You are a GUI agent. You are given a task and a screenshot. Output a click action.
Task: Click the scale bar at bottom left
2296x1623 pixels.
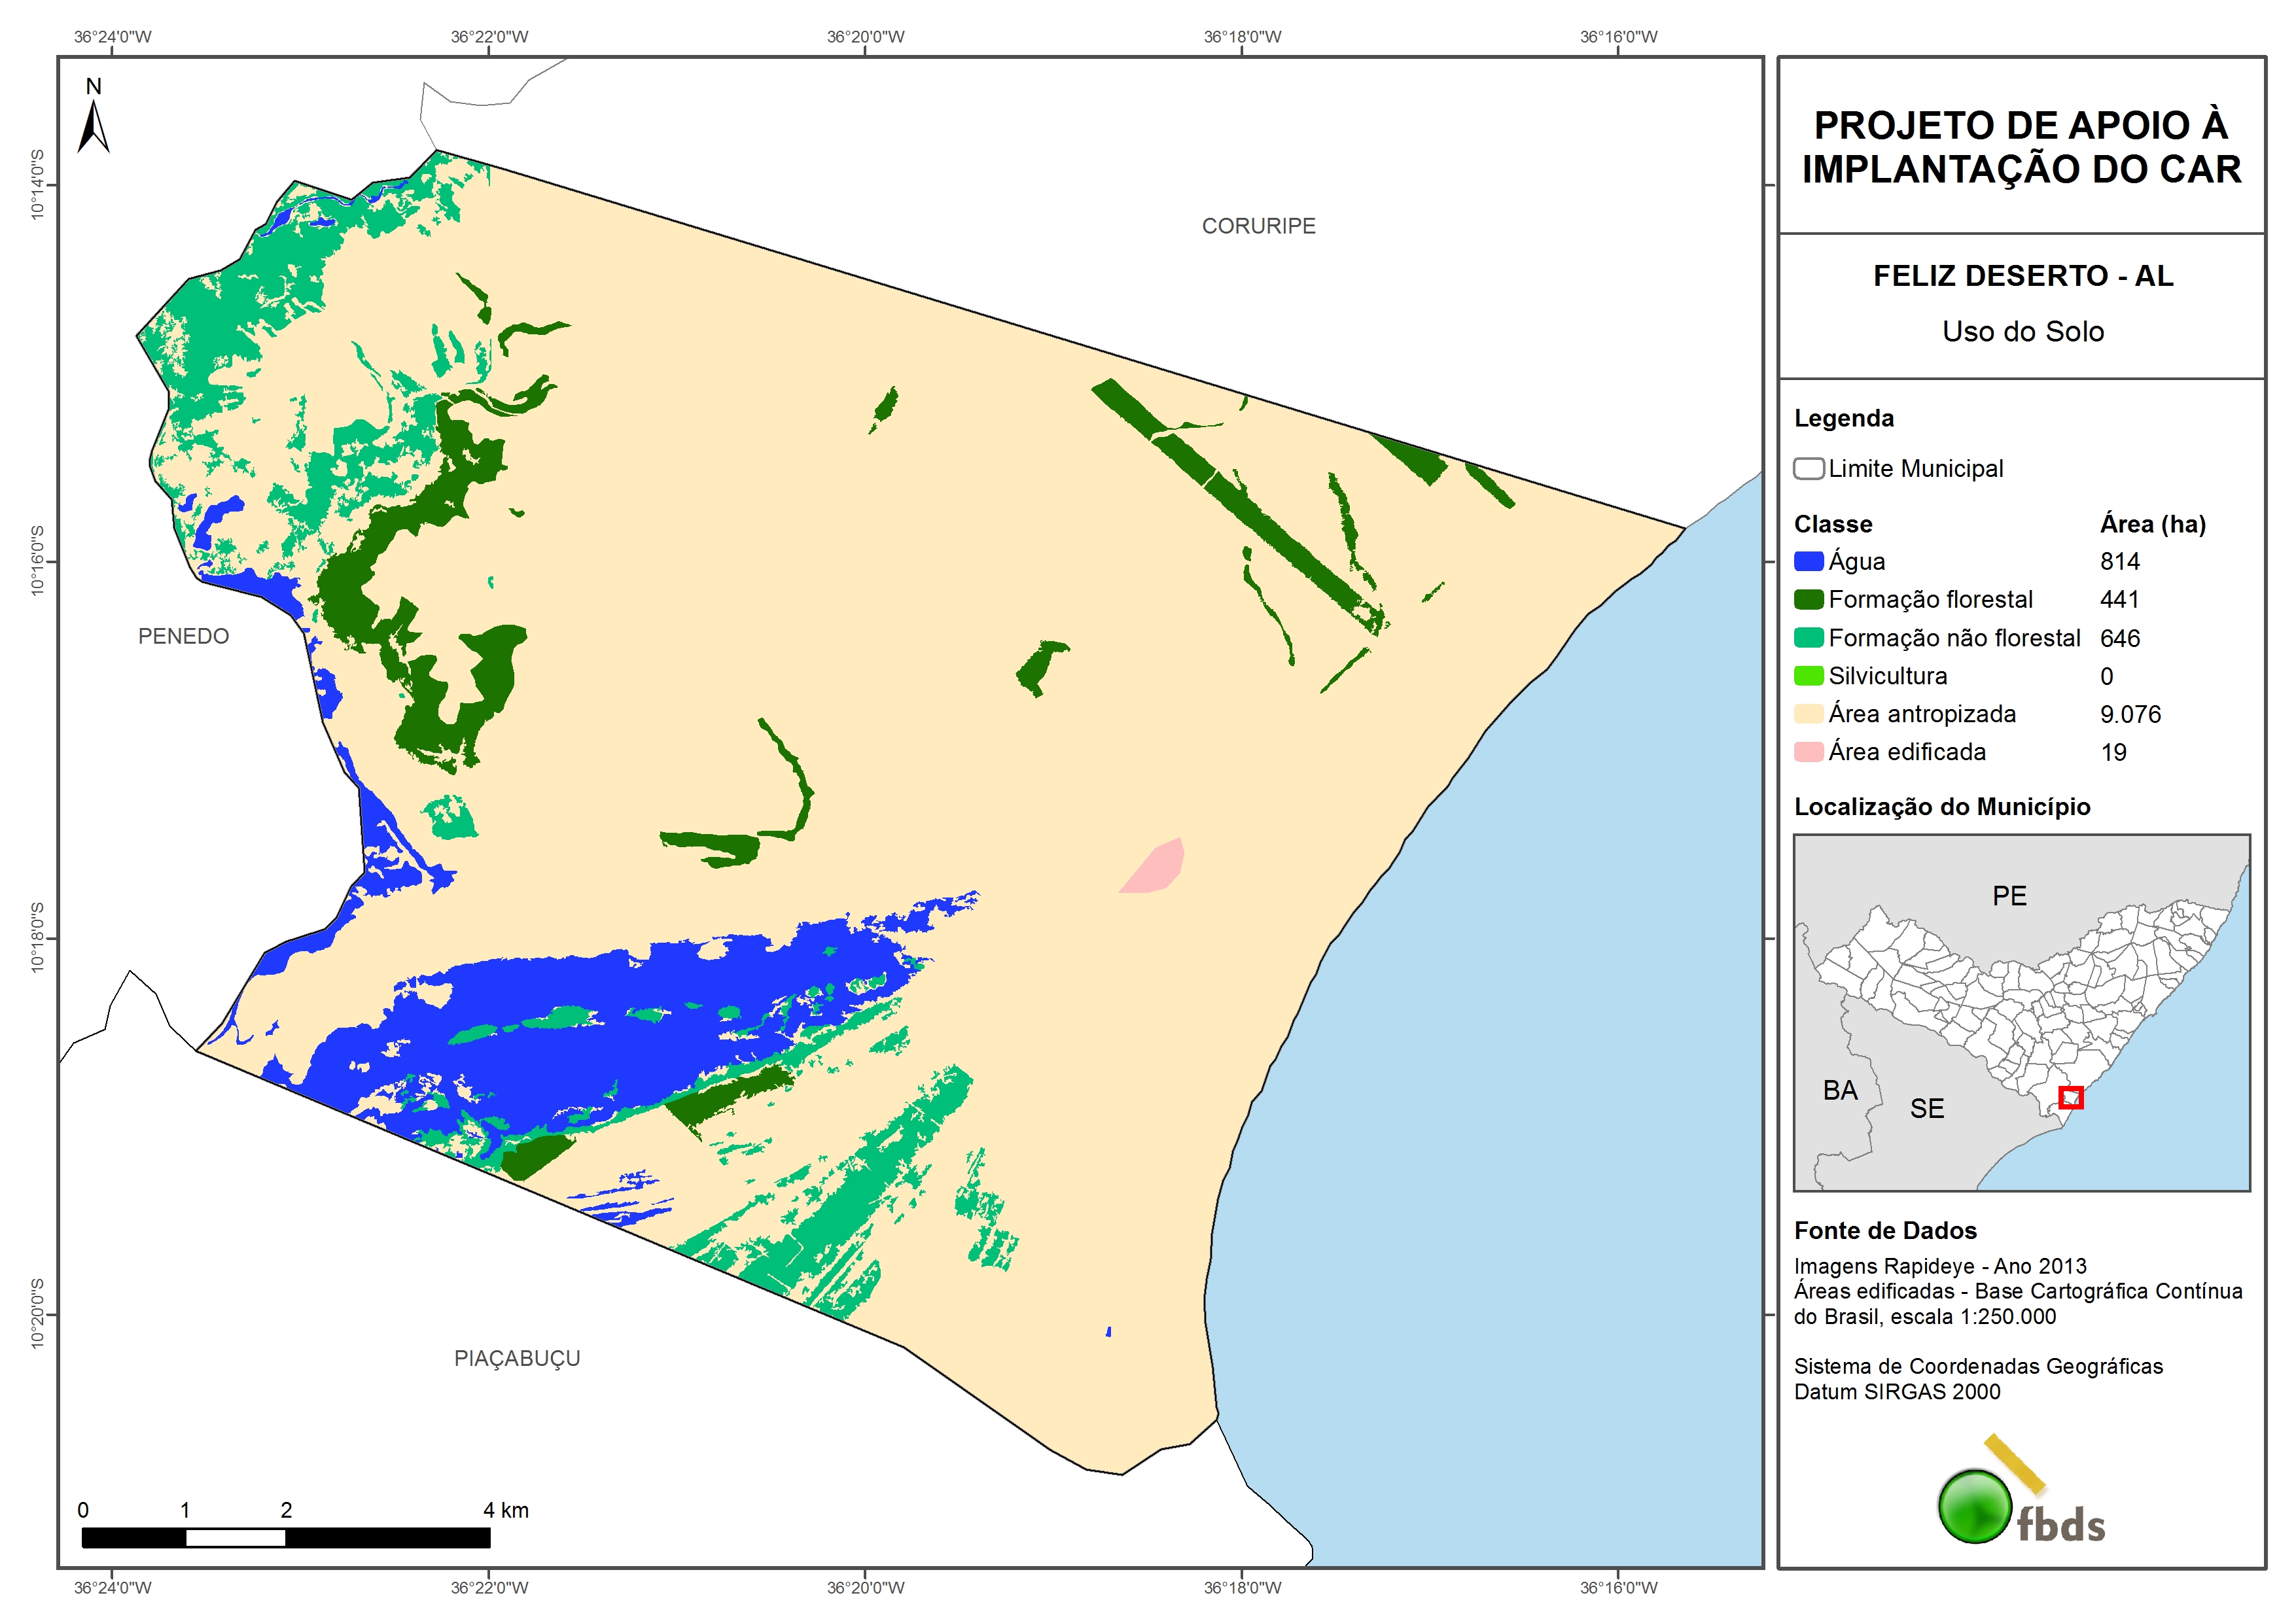point(285,1537)
